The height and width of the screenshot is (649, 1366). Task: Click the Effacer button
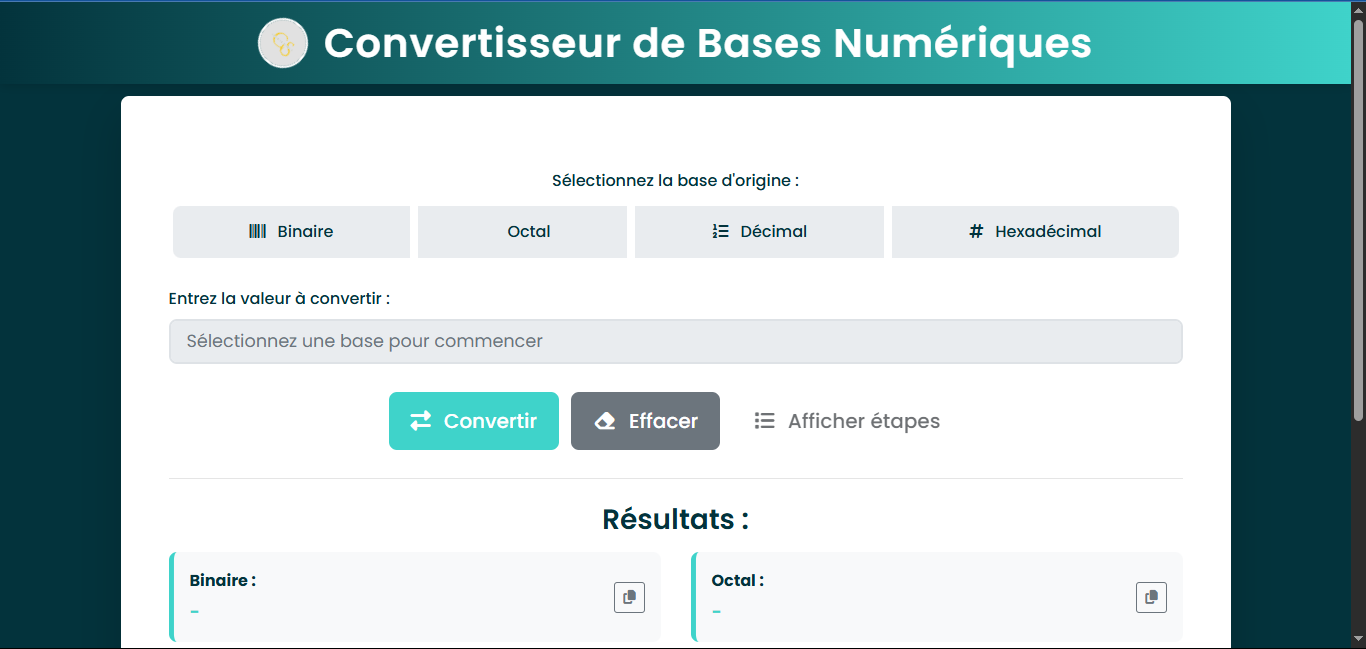645,421
